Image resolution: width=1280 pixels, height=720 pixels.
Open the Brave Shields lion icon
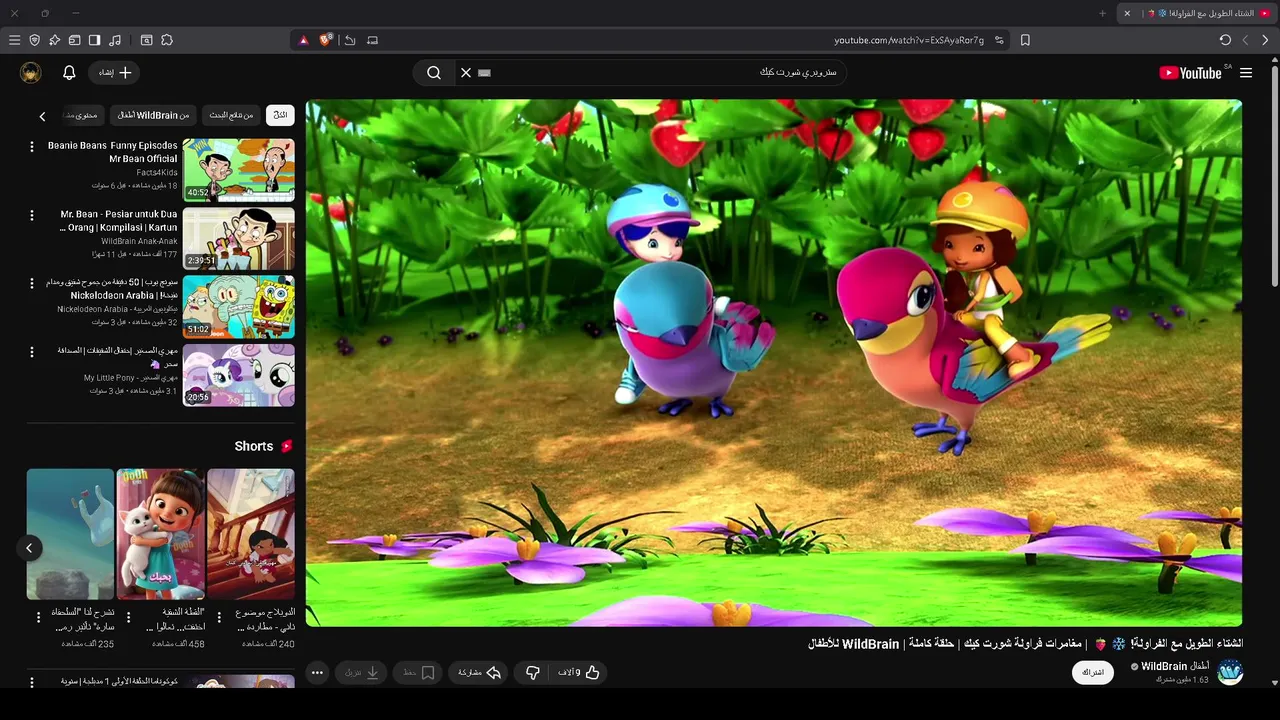pyautogui.click(x=326, y=40)
